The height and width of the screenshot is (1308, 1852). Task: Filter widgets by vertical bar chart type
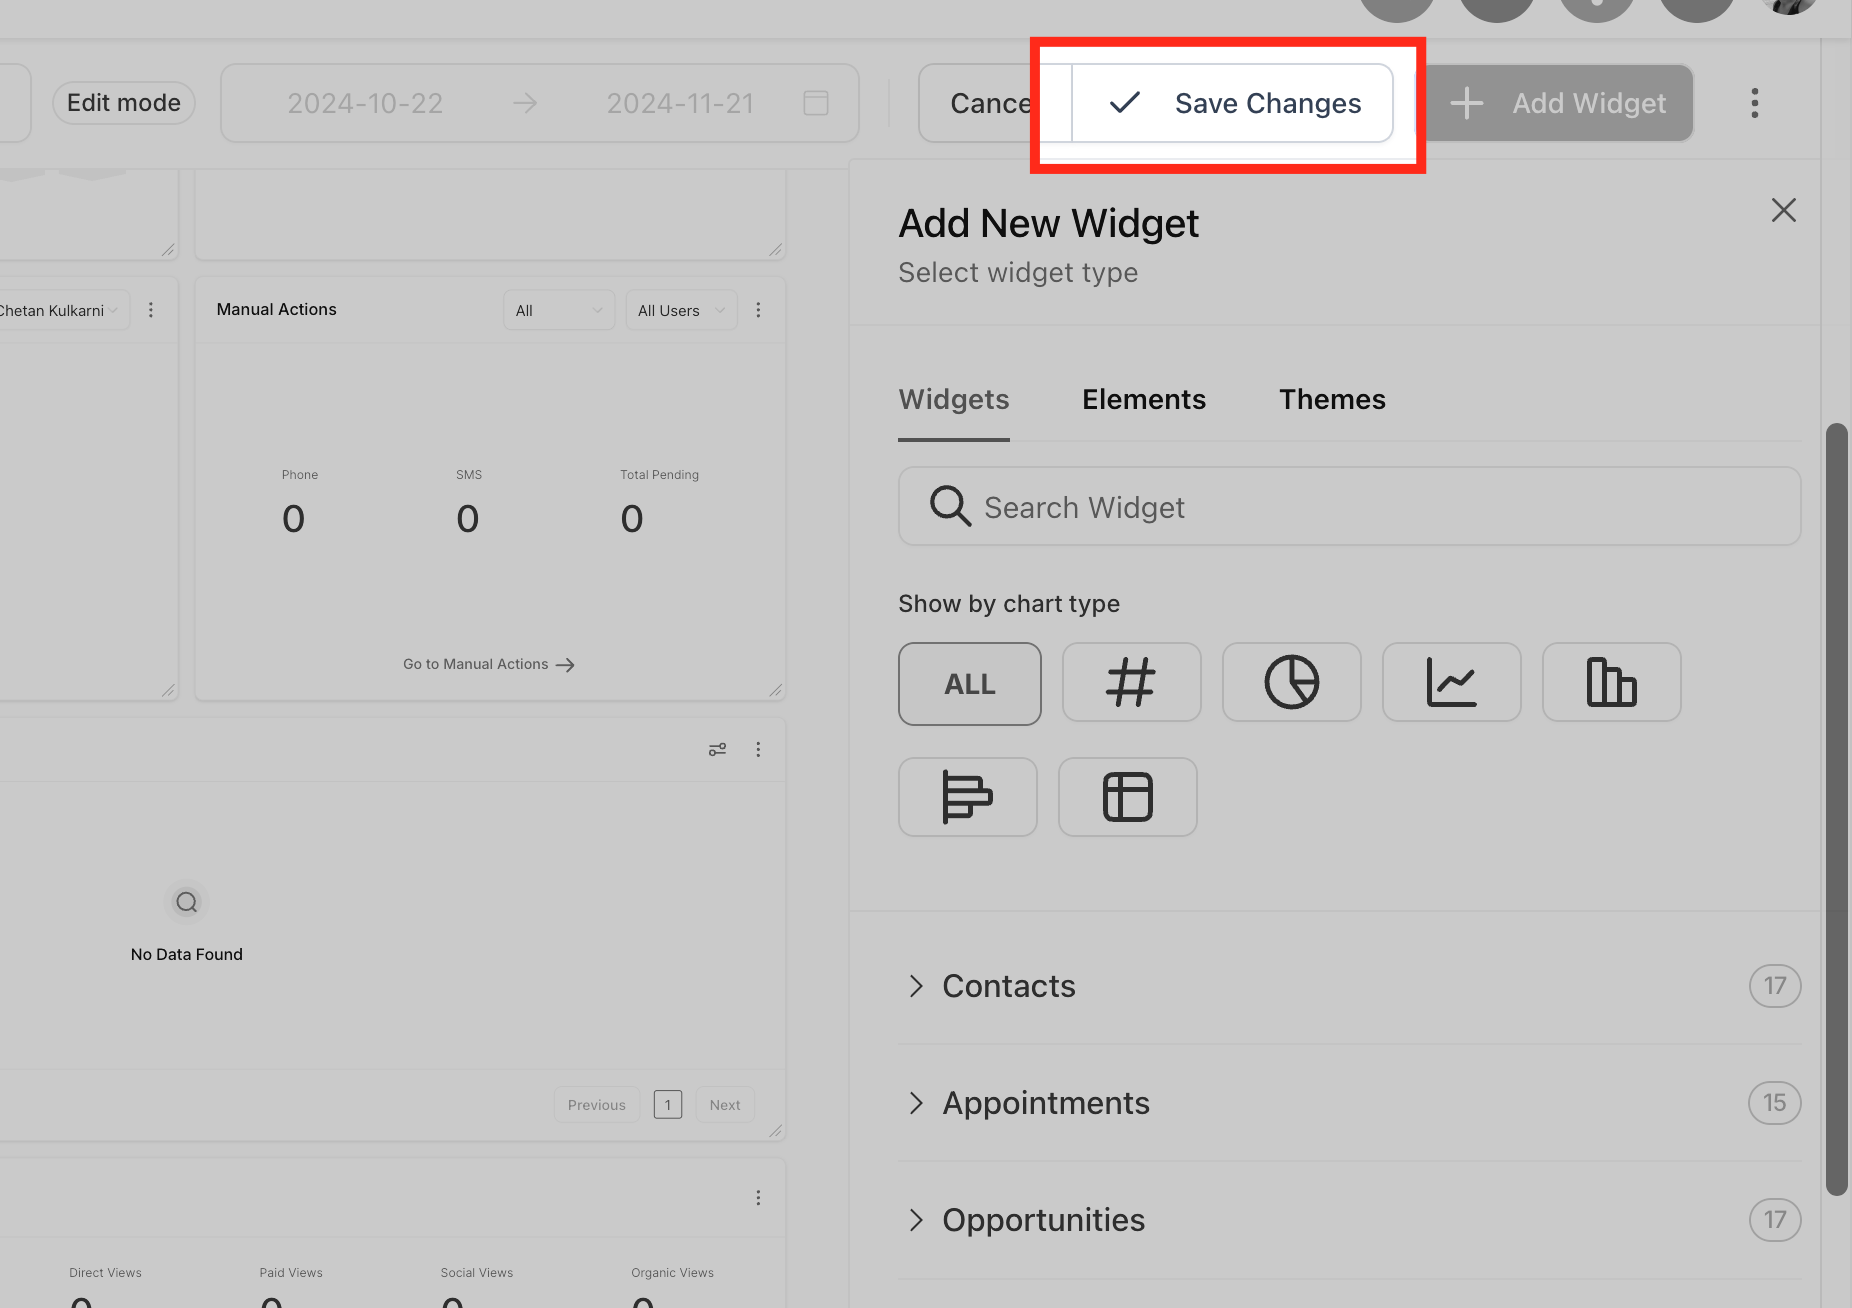(1611, 682)
